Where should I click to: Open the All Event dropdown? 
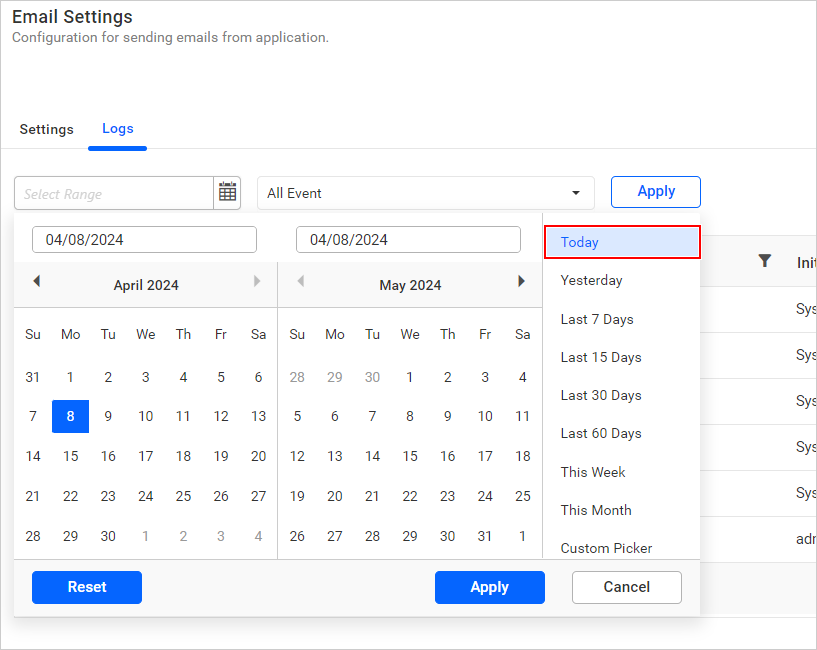[425, 192]
